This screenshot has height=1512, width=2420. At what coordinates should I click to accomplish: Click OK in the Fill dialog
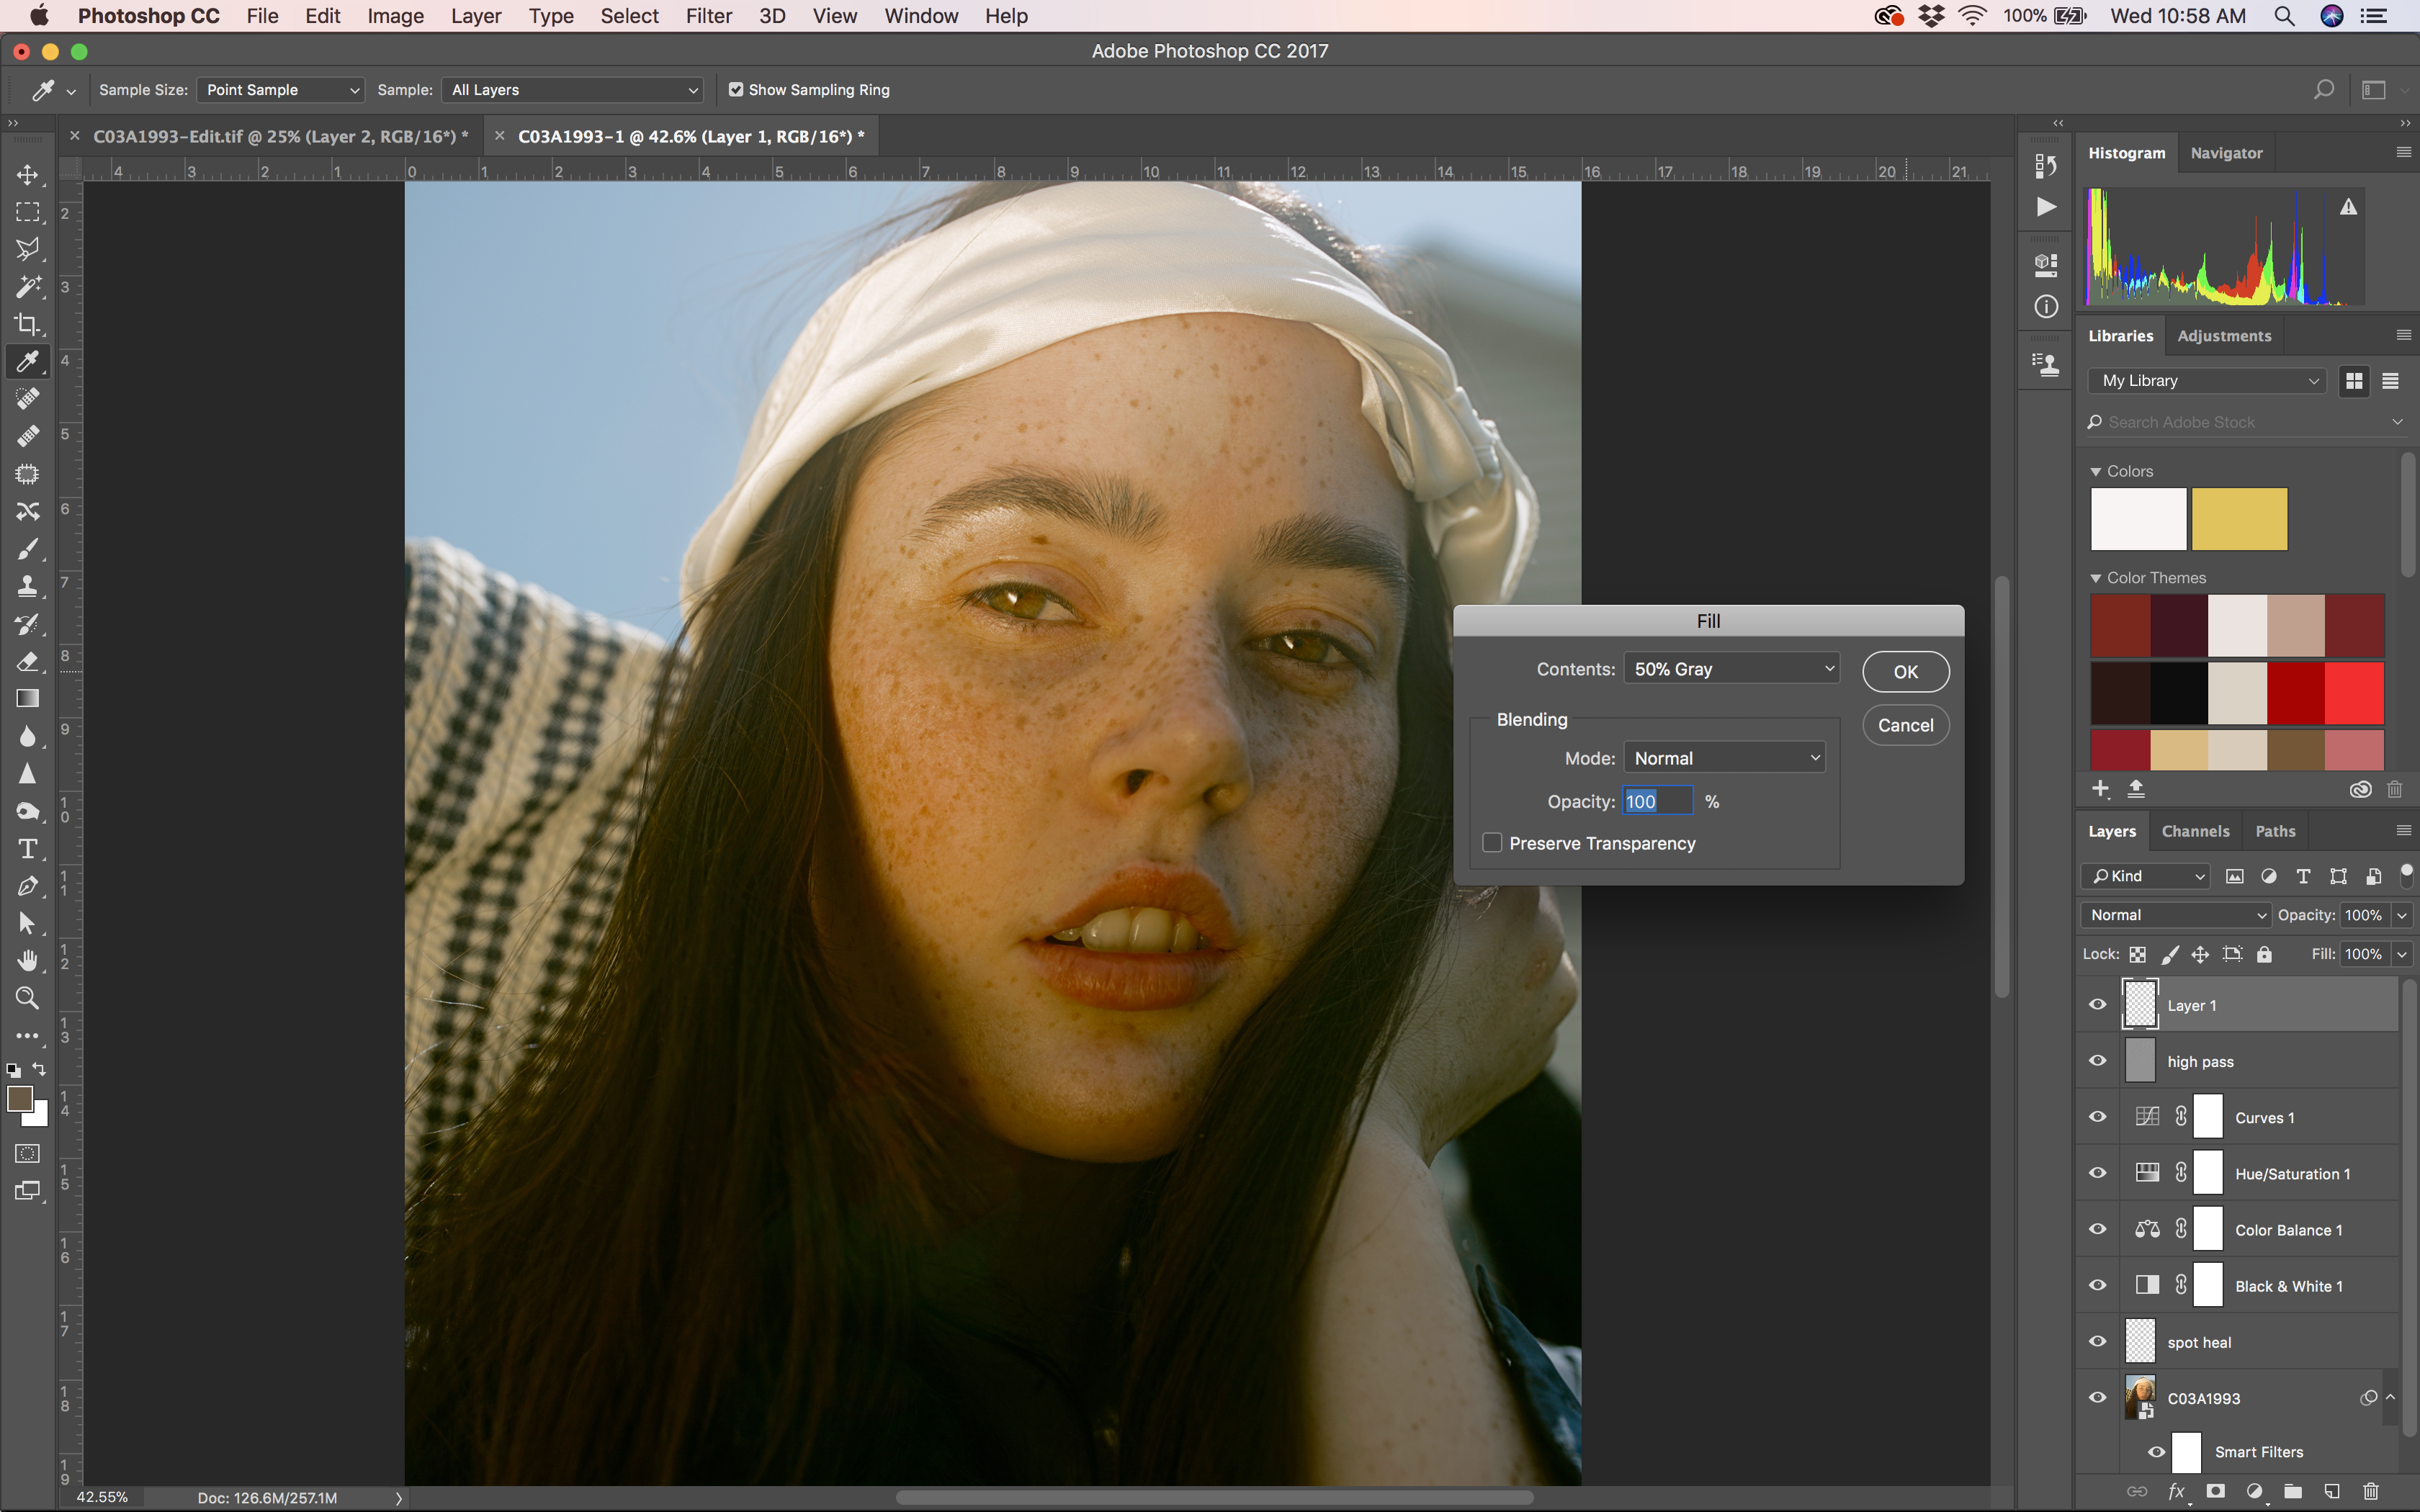[1905, 672]
